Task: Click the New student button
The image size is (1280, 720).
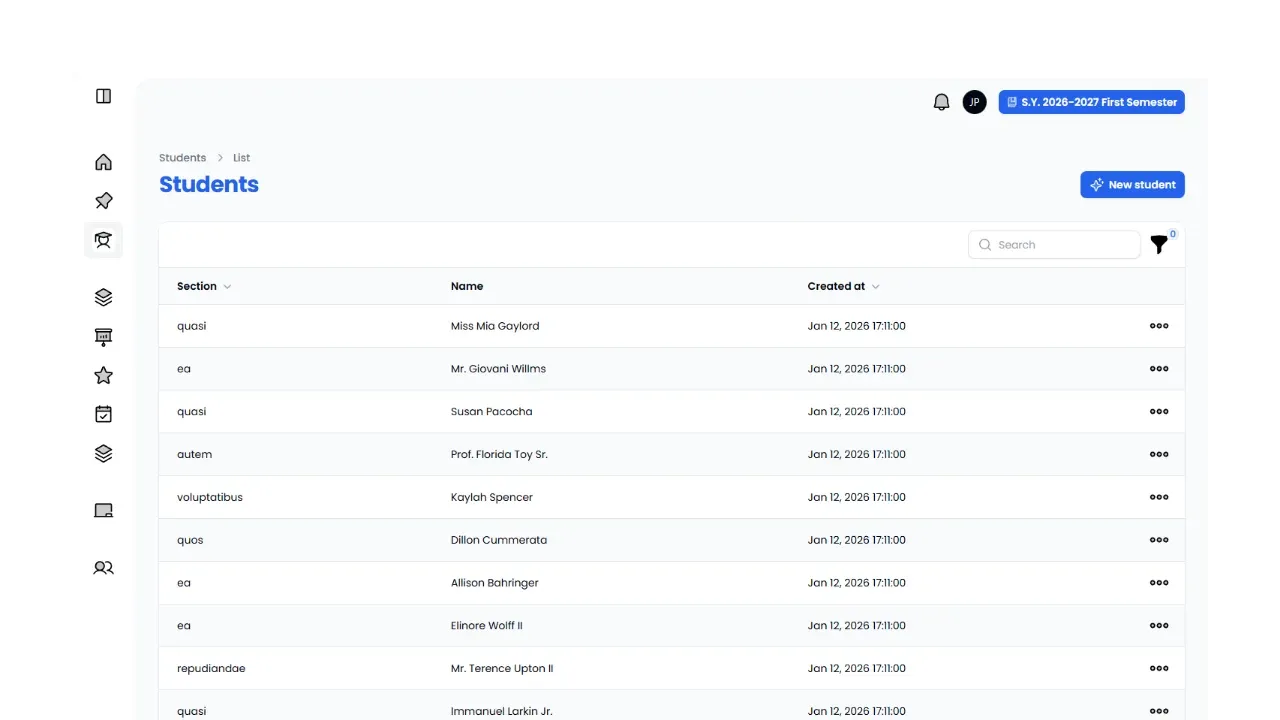Action: (1132, 185)
